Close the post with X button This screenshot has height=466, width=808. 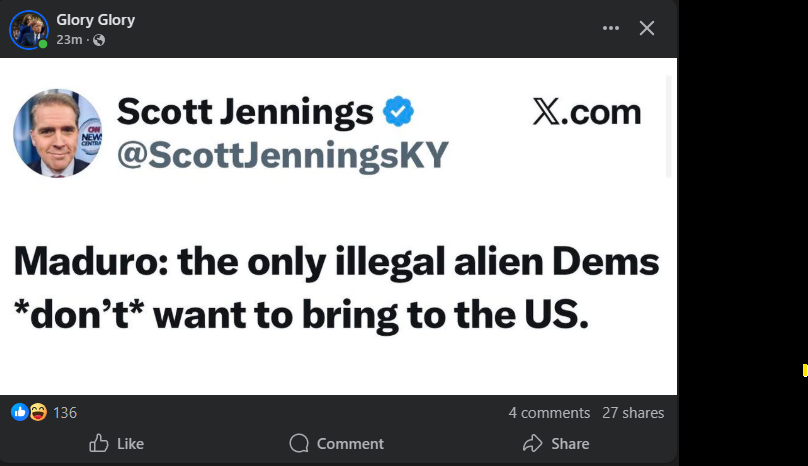[647, 28]
